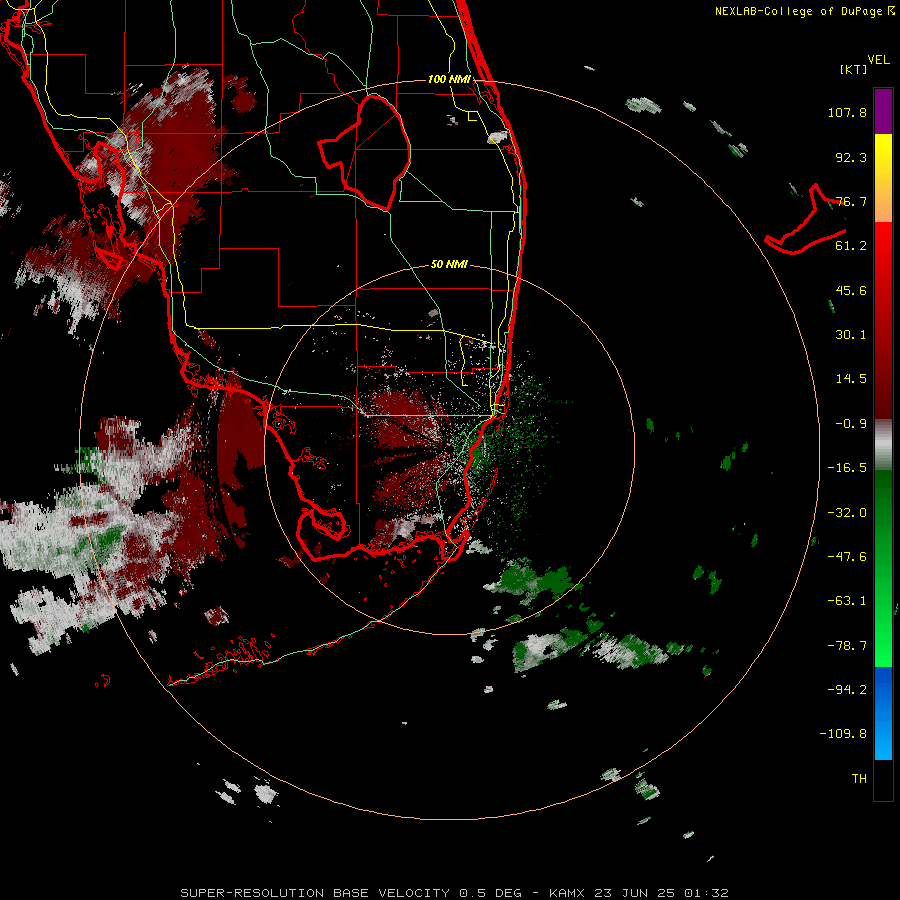This screenshot has width=900, height=900.
Task: Click the 92.3 legend value
Action: coord(851,157)
